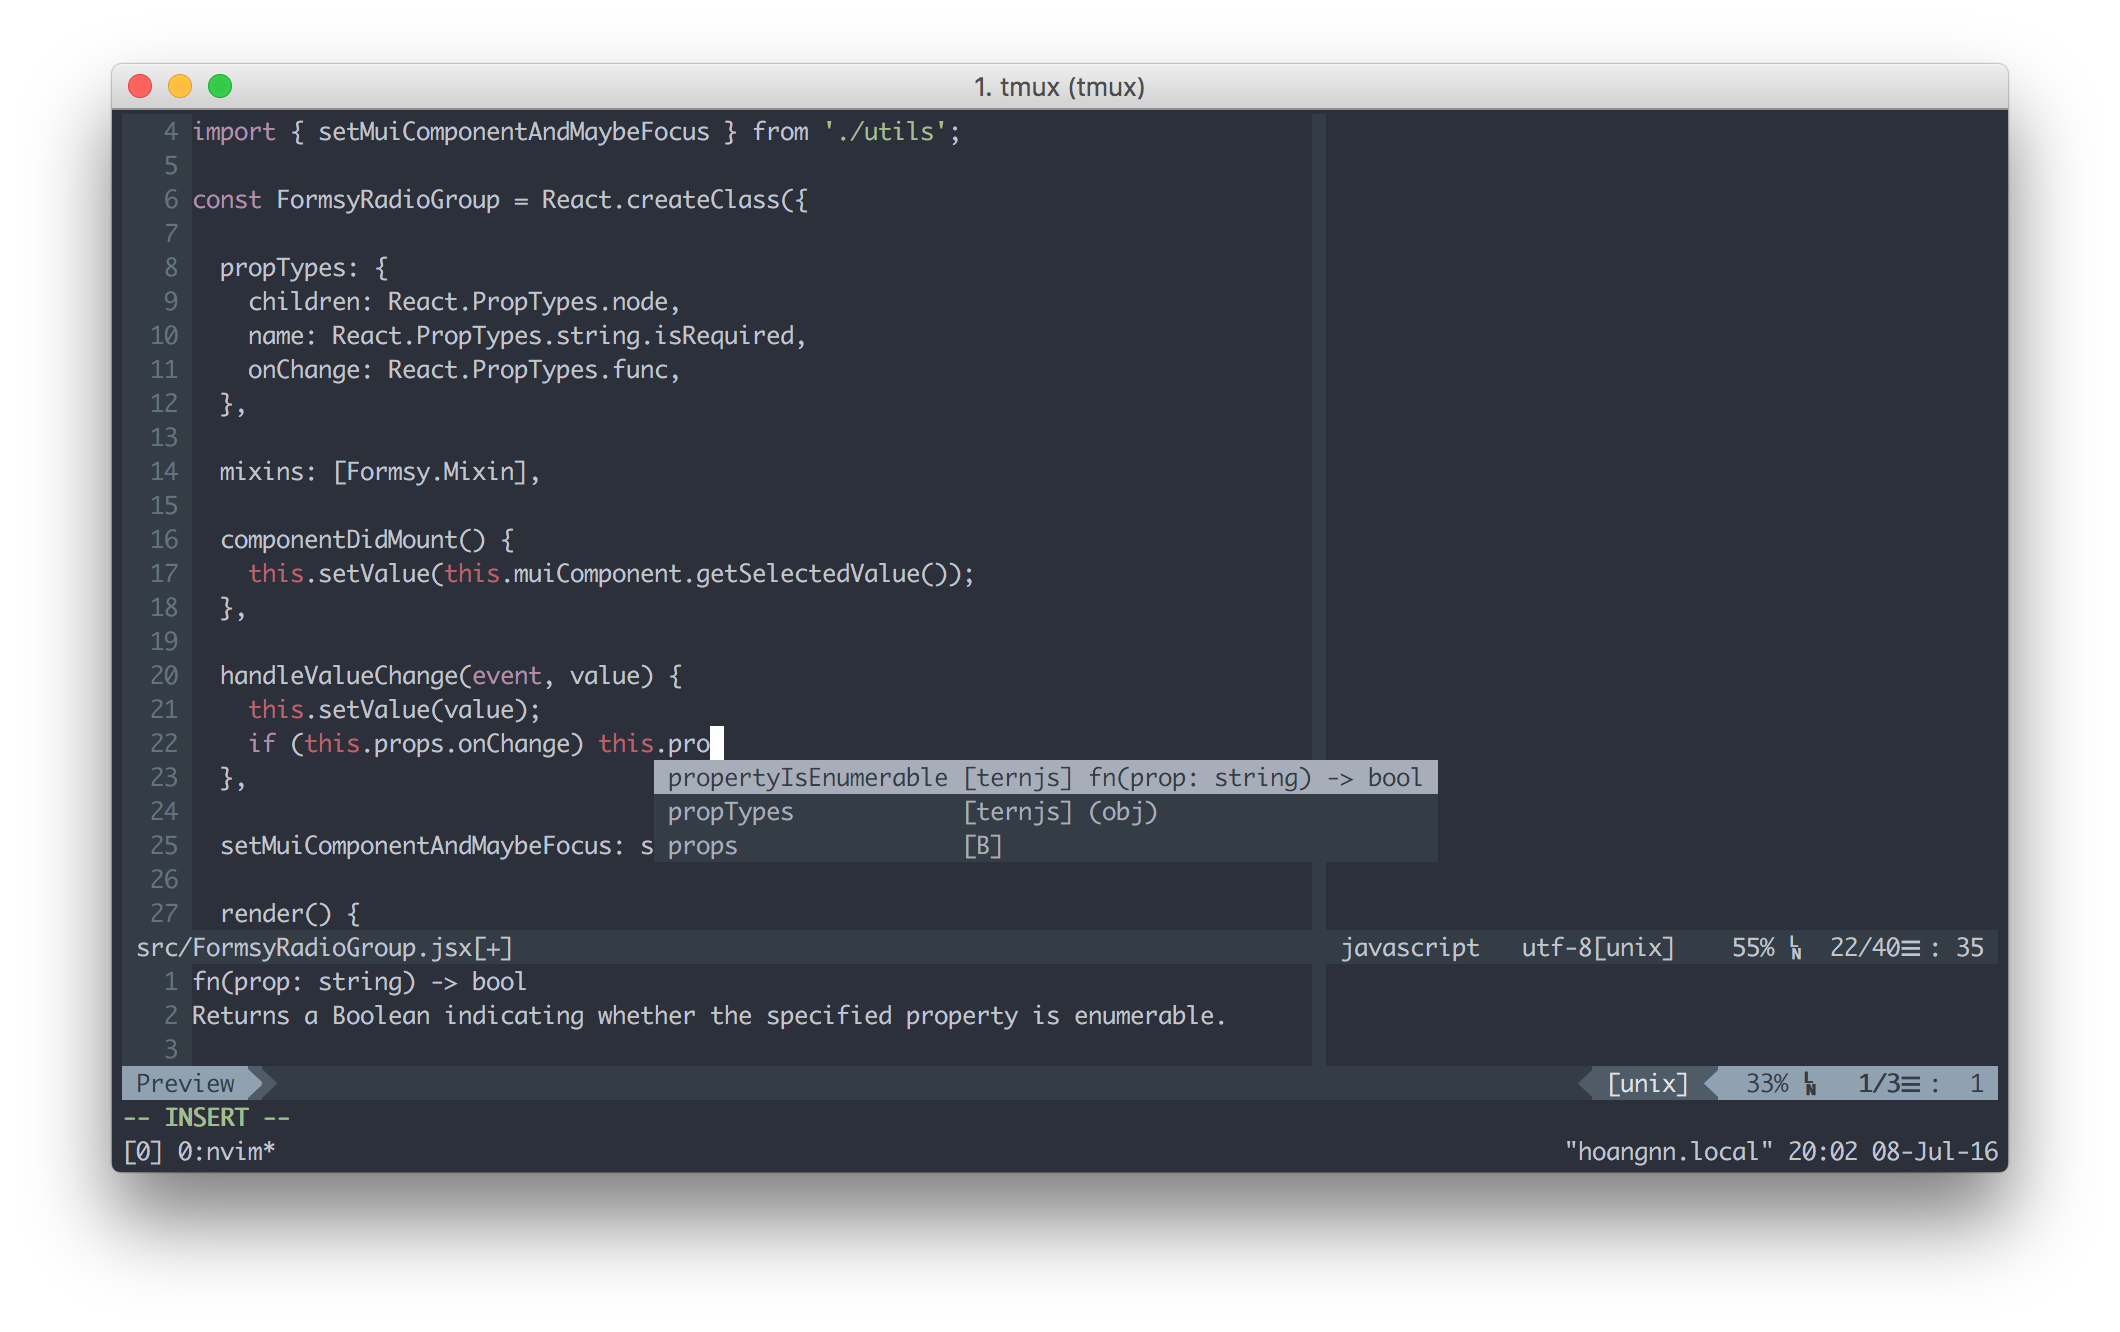The image size is (2120, 1332).
Task: Click the vertical split divider between panes
Action: [x=1318, y=500]
